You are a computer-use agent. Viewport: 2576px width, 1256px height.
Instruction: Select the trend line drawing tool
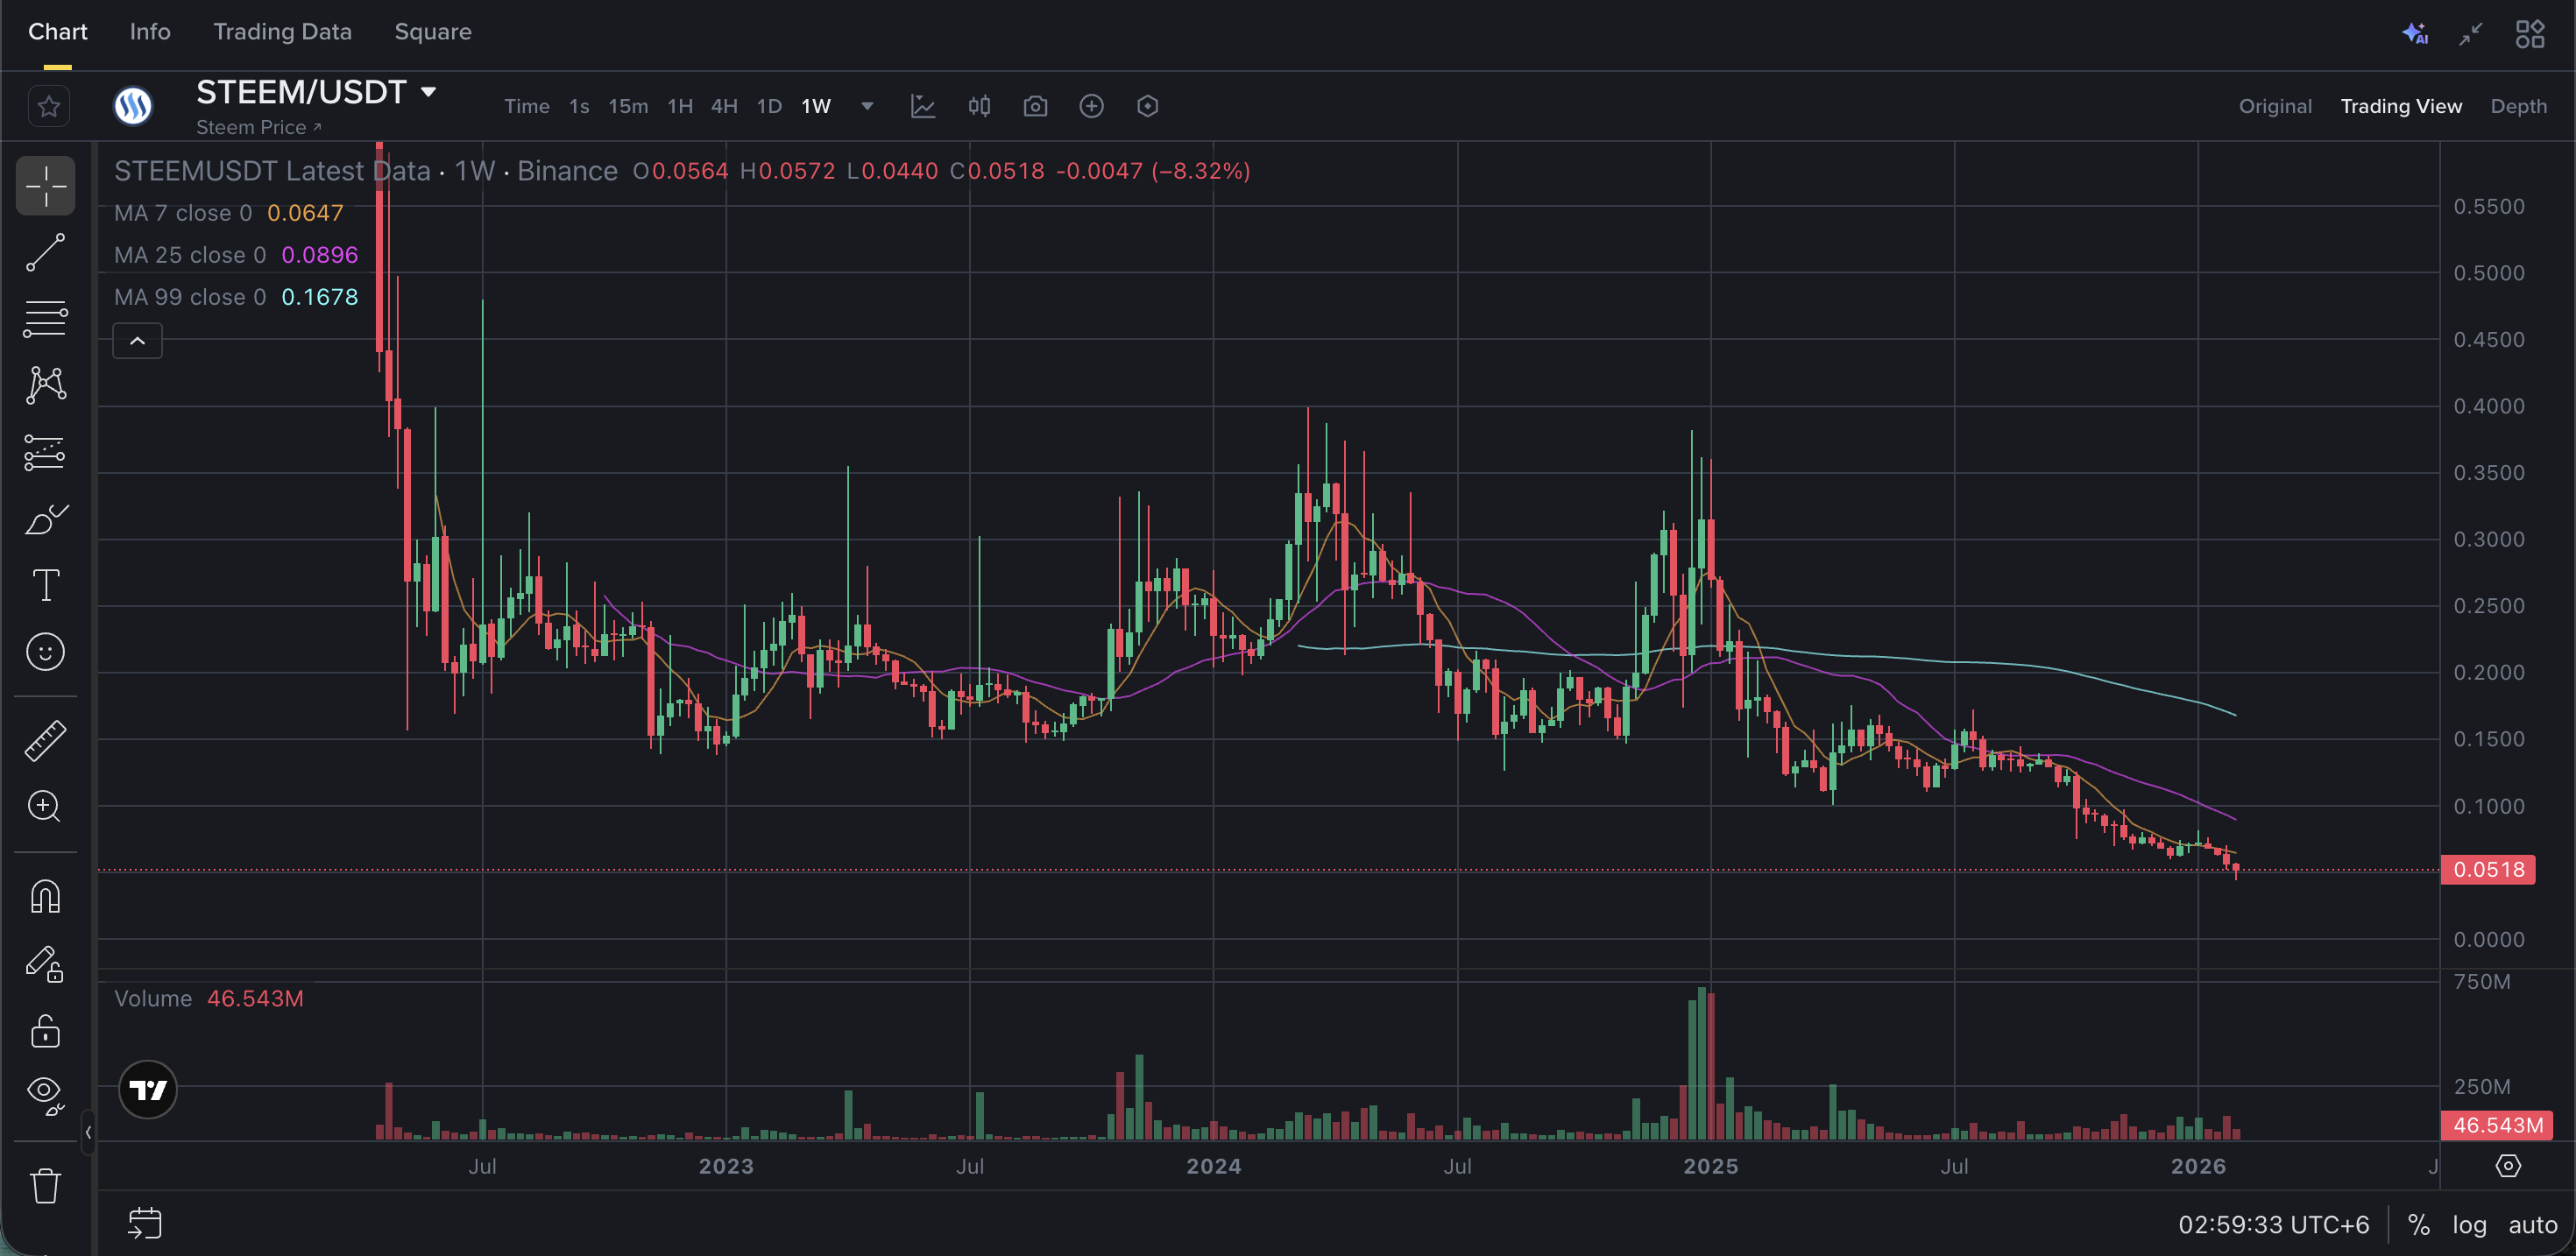tap(45, 252)
